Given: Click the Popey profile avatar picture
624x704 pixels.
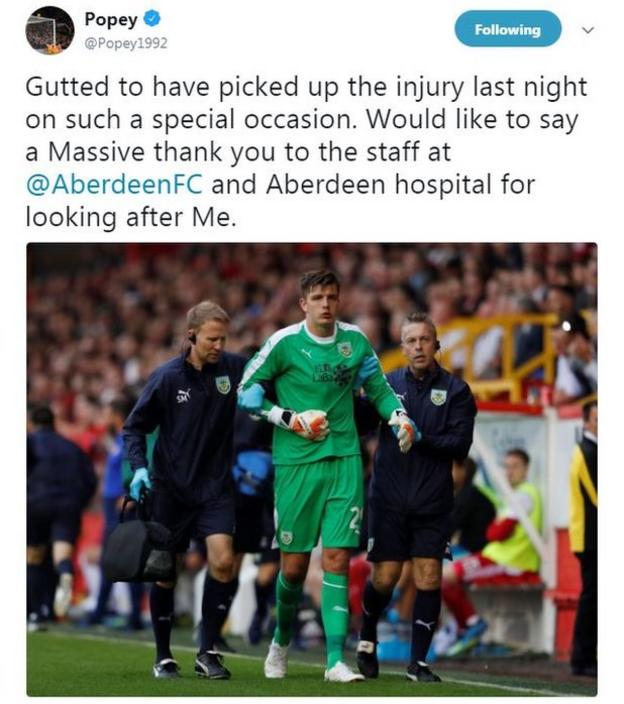Looking at the screenshot, I should (50, 31).
